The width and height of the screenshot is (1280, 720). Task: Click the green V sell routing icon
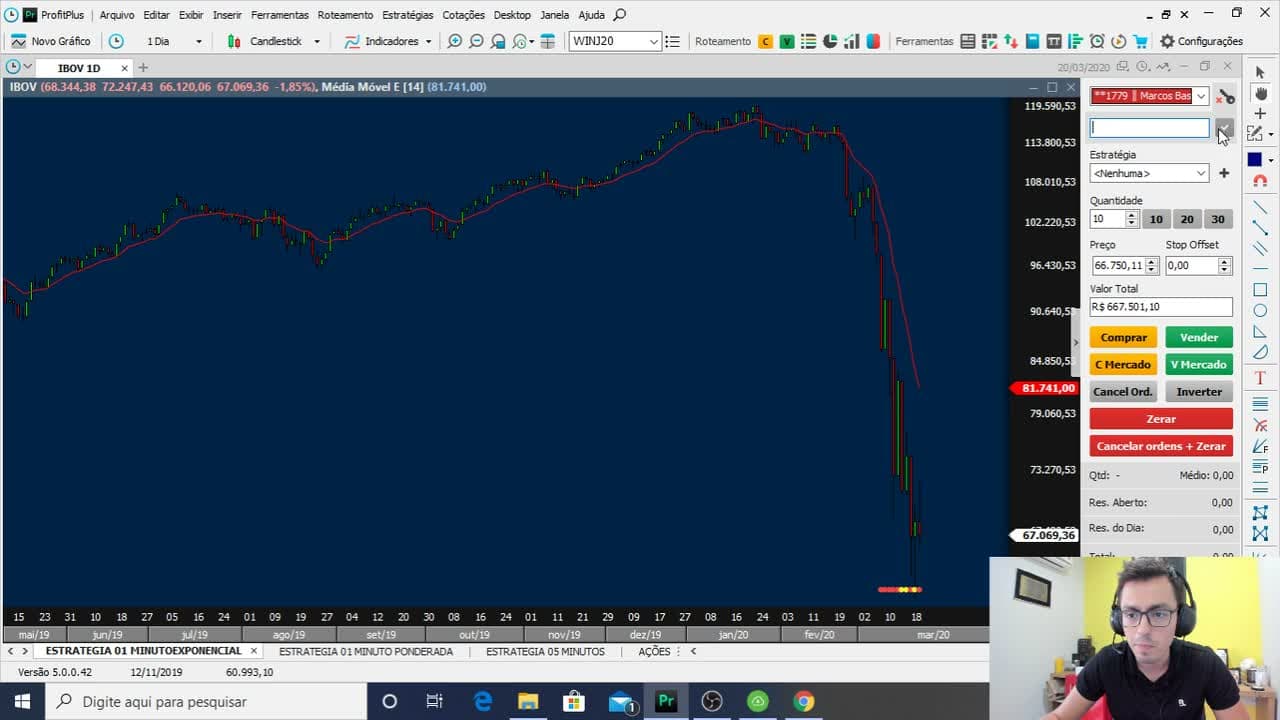click(787, 41)
